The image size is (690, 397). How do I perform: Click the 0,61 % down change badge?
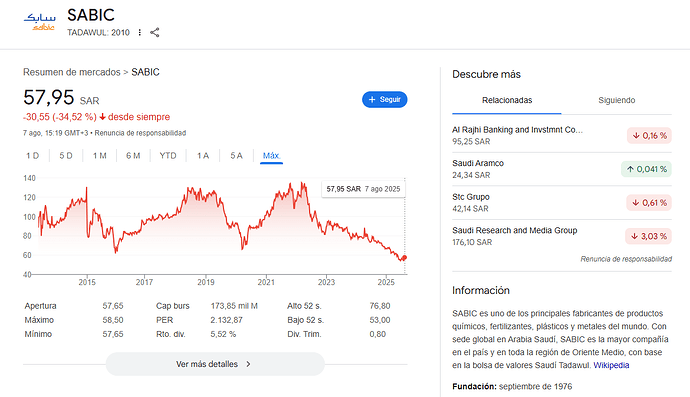(x=649, y=203)
